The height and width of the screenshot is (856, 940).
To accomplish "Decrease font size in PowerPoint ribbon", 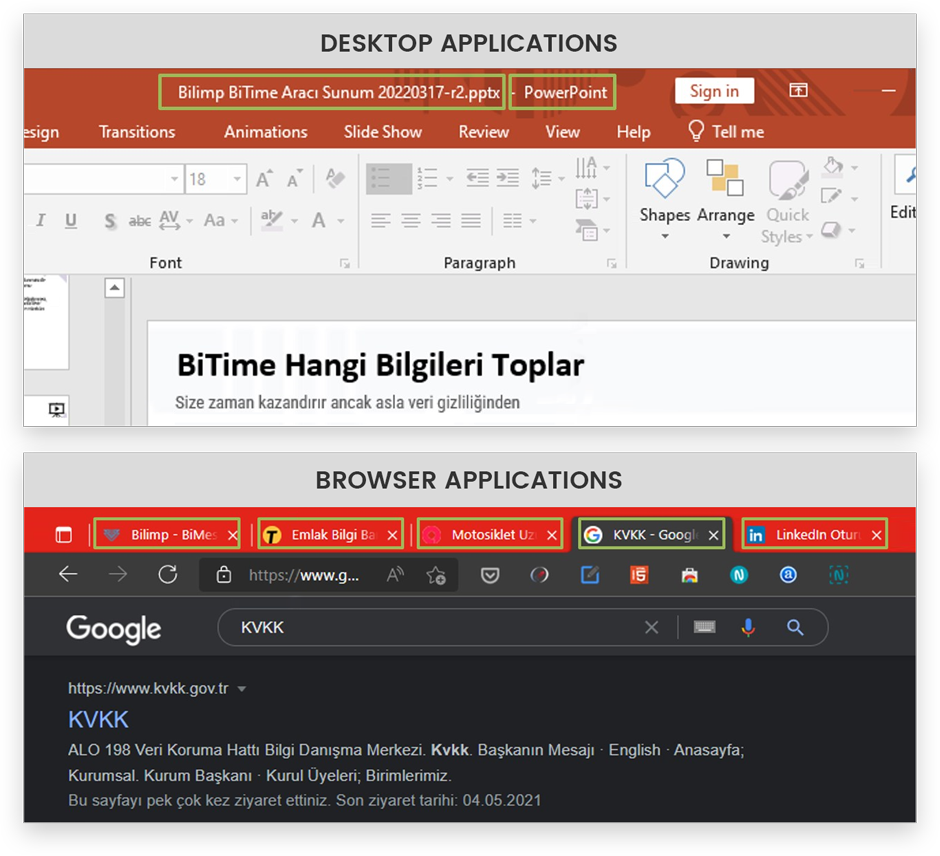I will pos(294,178).
